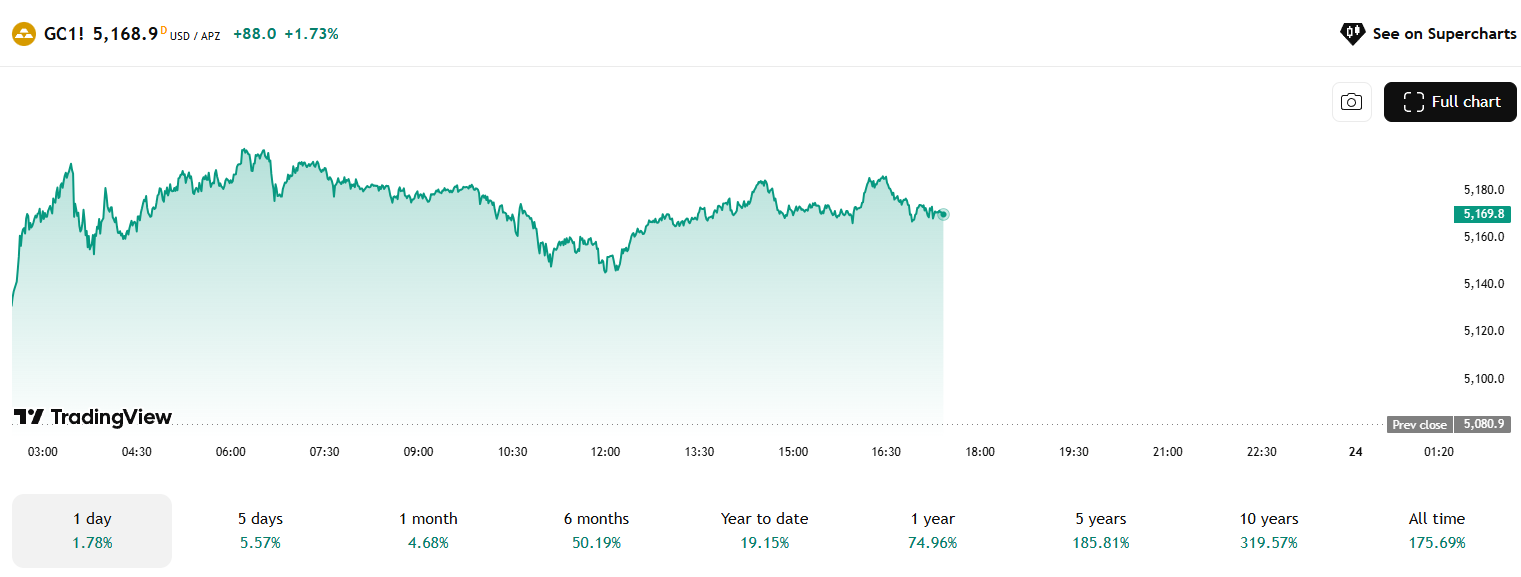Click the current price dot on chart line
Screen dimensions: 1521x577
pyautogui.click(x=943, y=214)
